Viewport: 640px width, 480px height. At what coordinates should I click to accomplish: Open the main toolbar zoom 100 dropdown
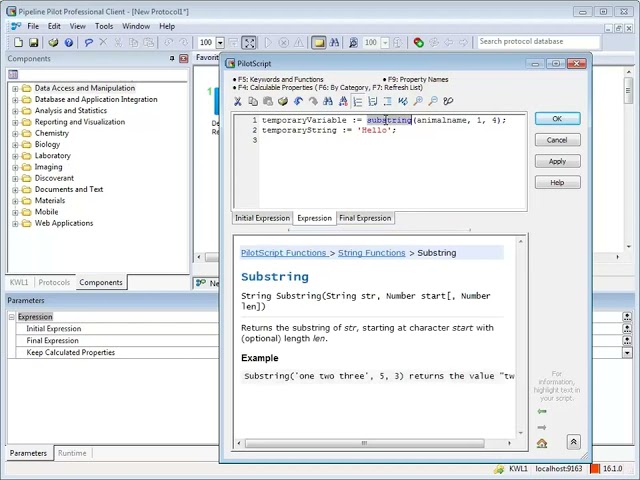click(220, 42)
